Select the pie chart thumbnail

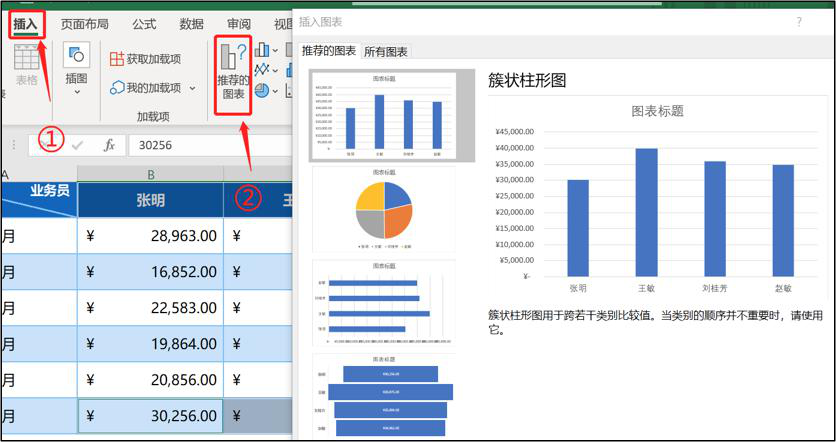click(x=384, y=209)
